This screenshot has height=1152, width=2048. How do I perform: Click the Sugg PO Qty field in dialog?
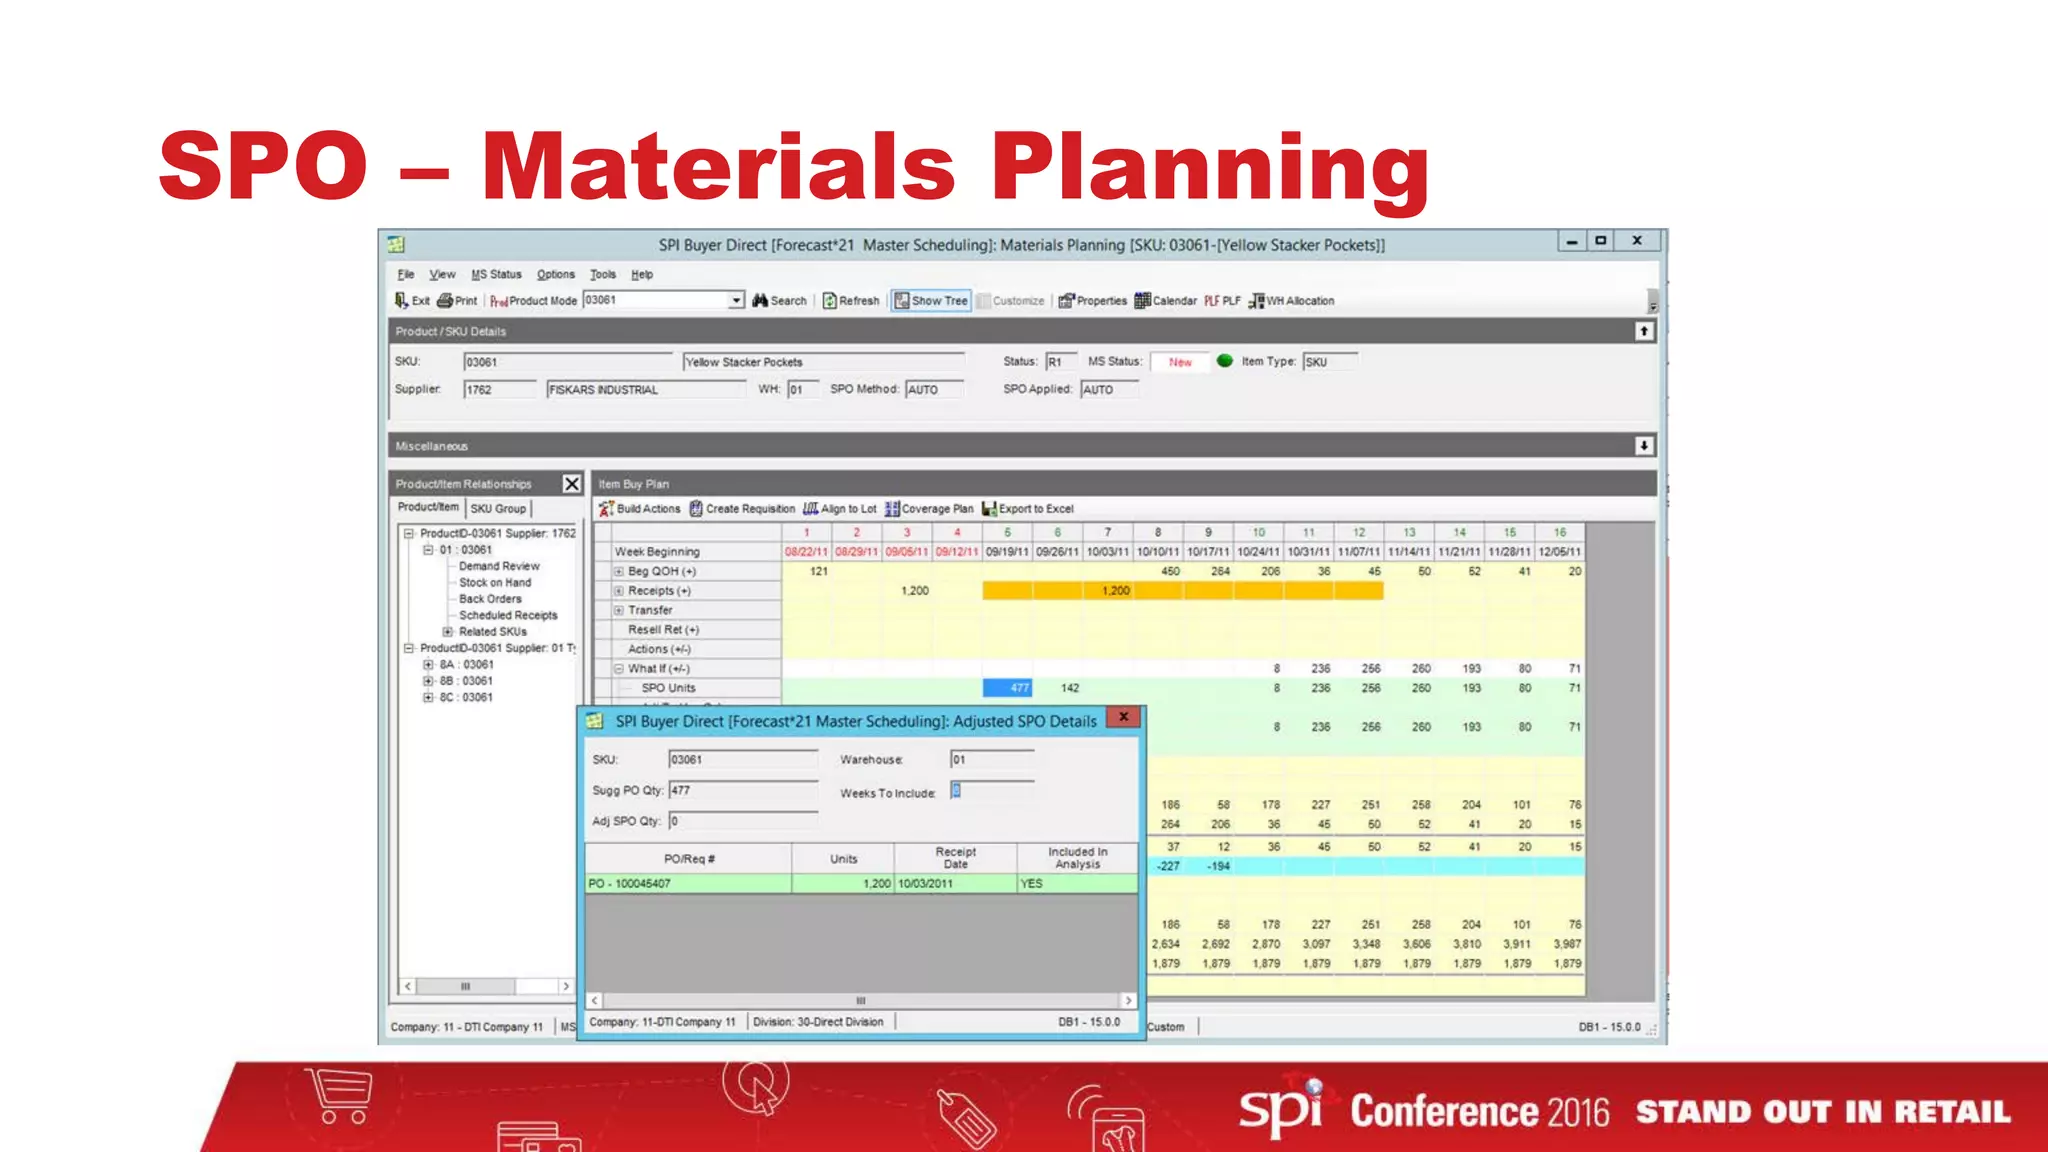(743, 790)
